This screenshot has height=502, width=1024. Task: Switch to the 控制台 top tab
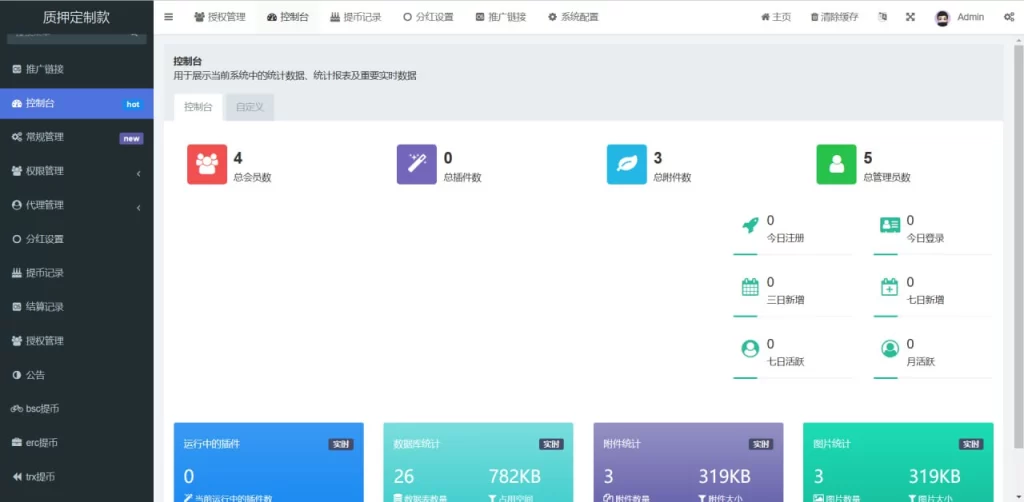pyautogui.click(x=287, y=17)
